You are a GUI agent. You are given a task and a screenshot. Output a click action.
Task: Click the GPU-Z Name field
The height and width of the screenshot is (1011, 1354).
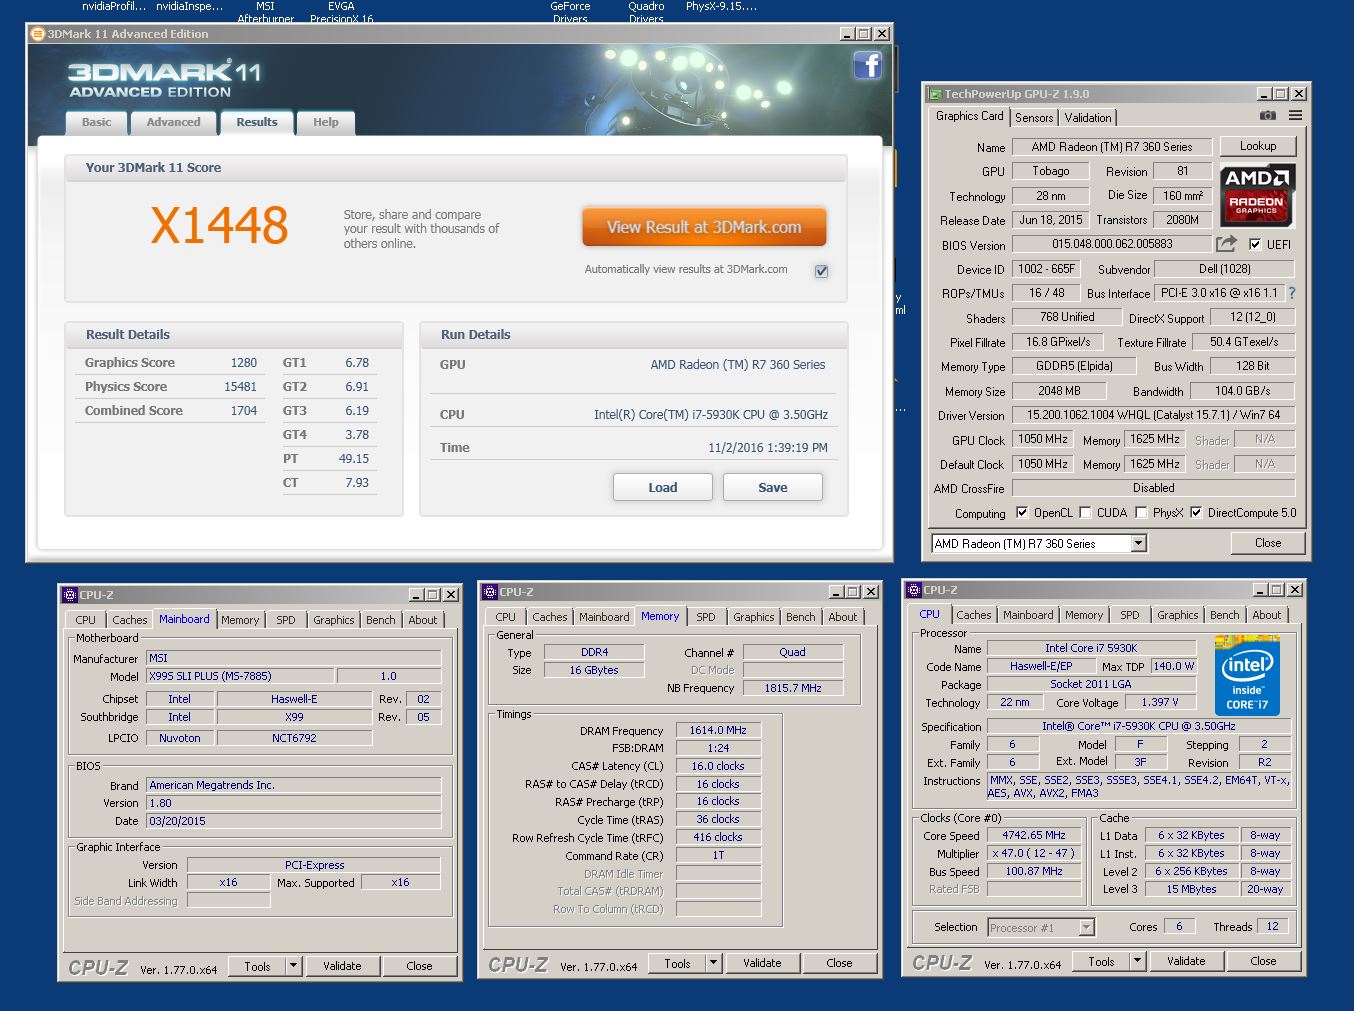click(x=1112, y=147)
